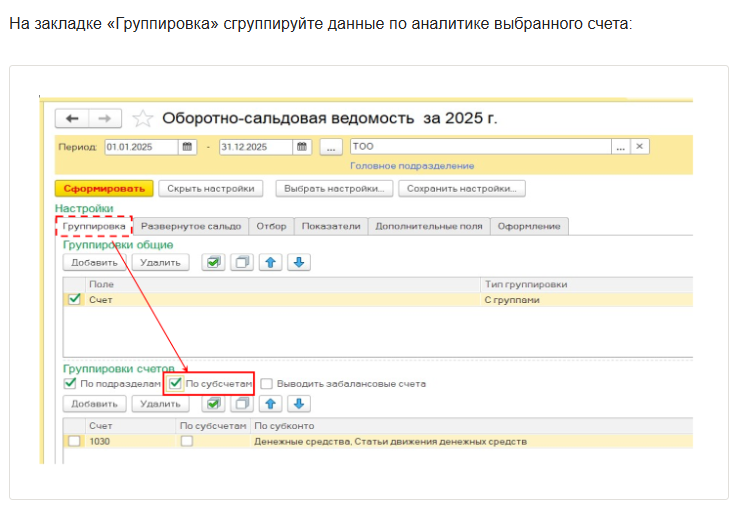Open the Оформление tab
Image resolution: width=742 pixels, height=517 pixels.
(x=529, y=226)
